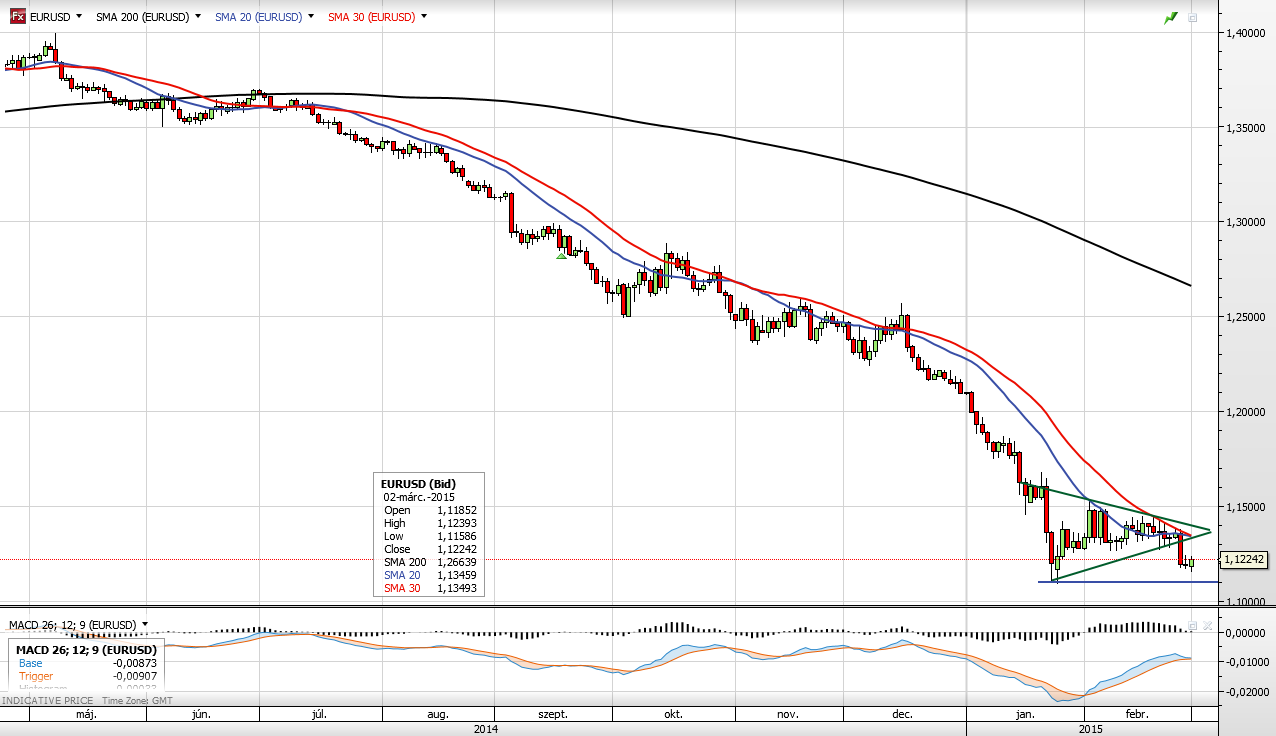Open the SMA 20 (EURUSD) dropdown
This screenshot has height=736, width=1276.
pos(312,17)
